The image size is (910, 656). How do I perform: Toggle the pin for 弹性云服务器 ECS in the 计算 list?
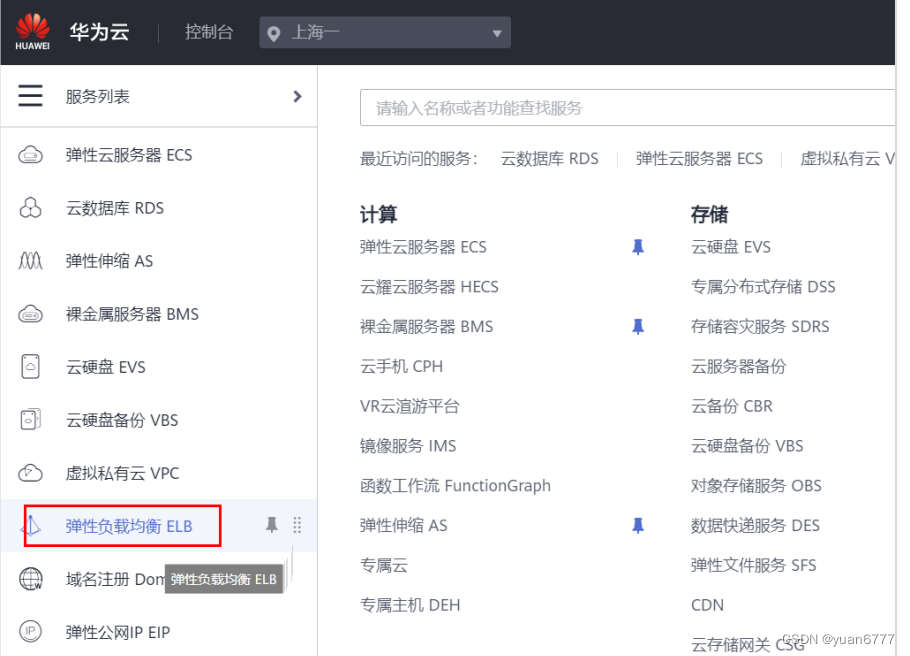(638, 247)
